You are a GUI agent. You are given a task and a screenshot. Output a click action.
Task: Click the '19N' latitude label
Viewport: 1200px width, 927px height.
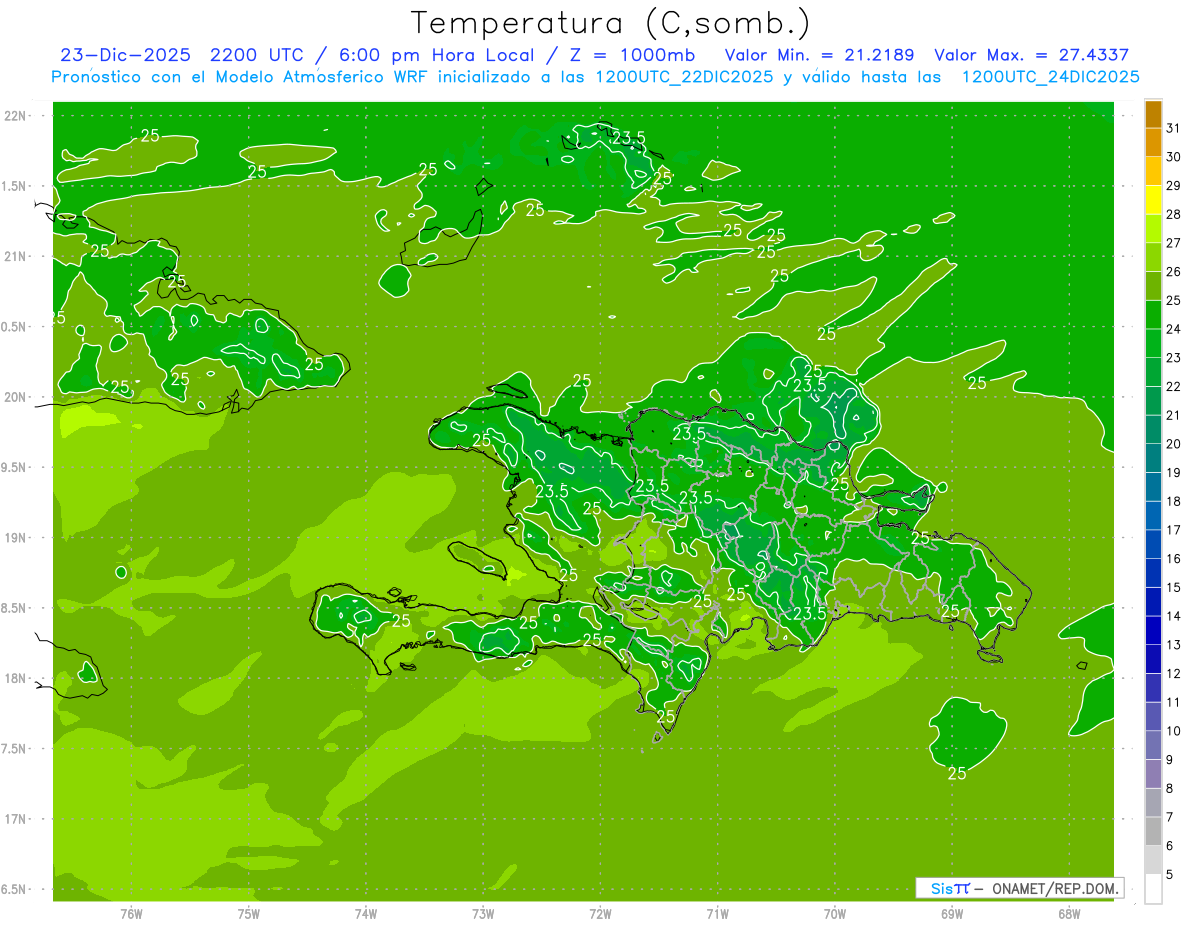[15, 538]
